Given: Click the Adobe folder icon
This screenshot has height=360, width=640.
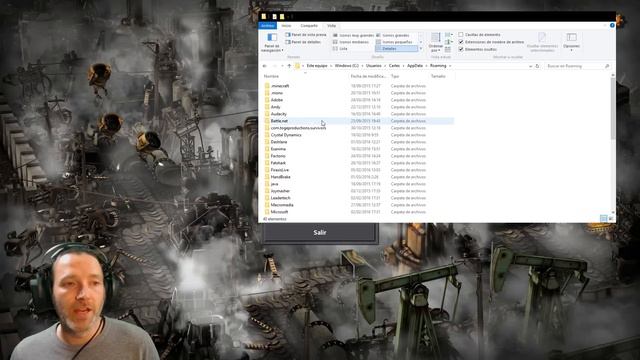Looking at the screenshot, I should tap(267, 100).
